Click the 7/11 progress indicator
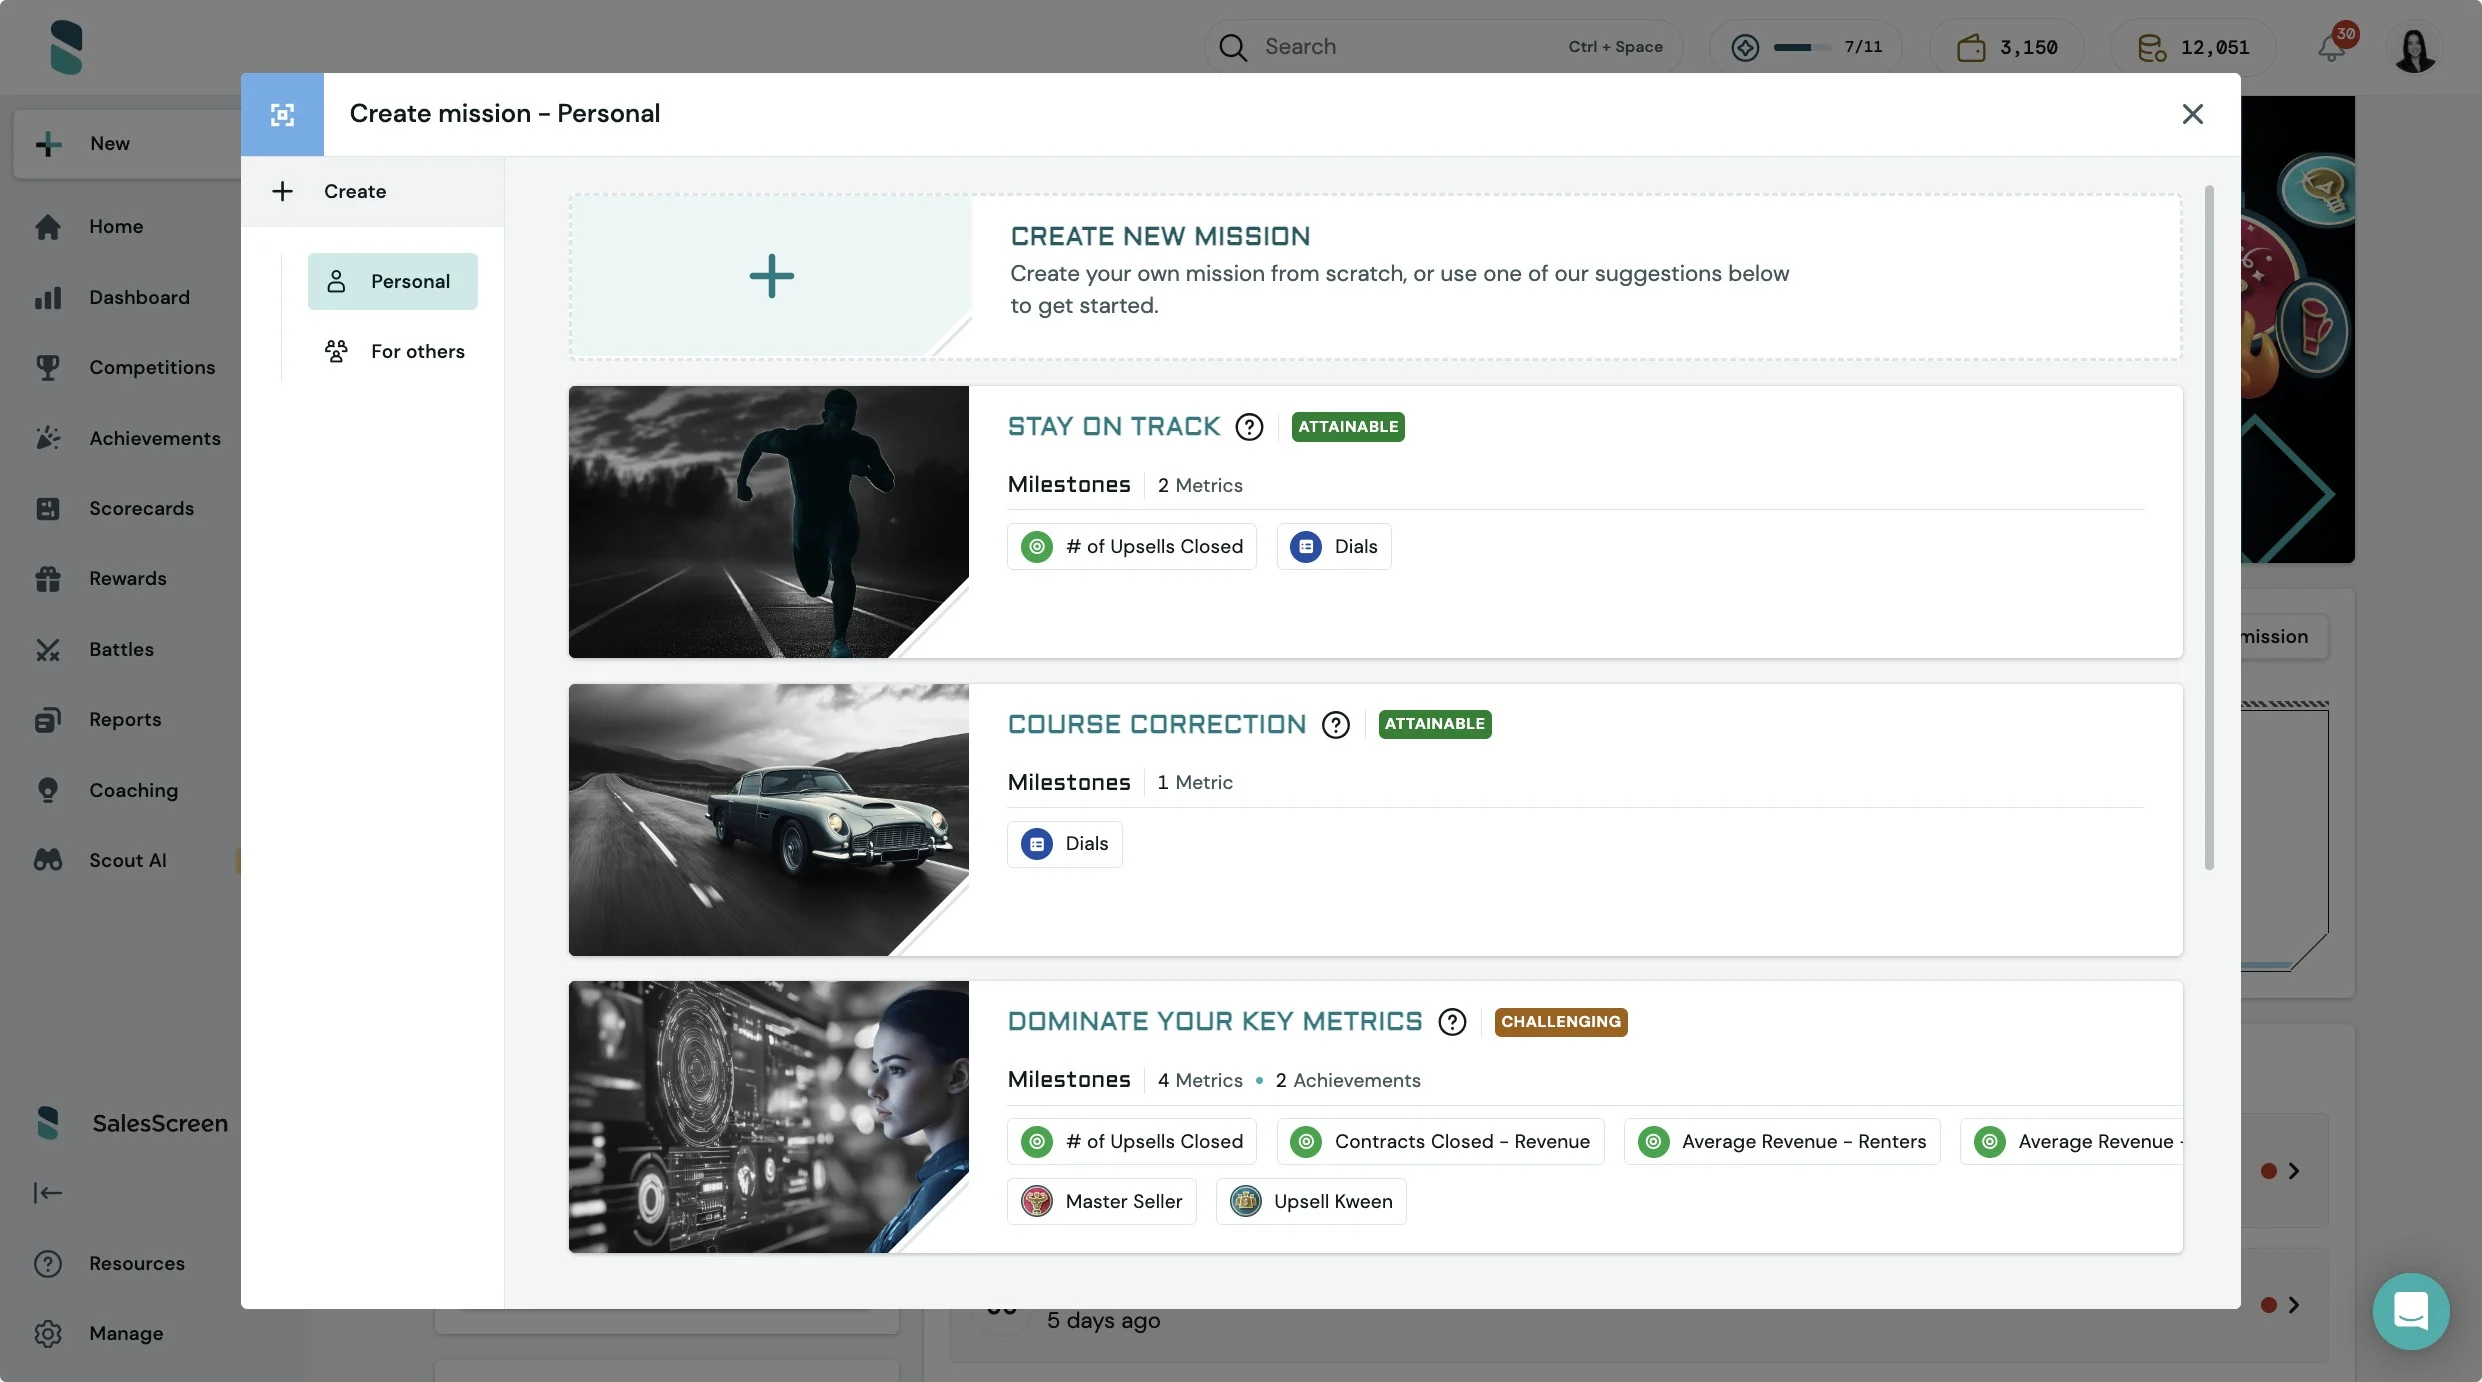 (x=1806, y=47)
